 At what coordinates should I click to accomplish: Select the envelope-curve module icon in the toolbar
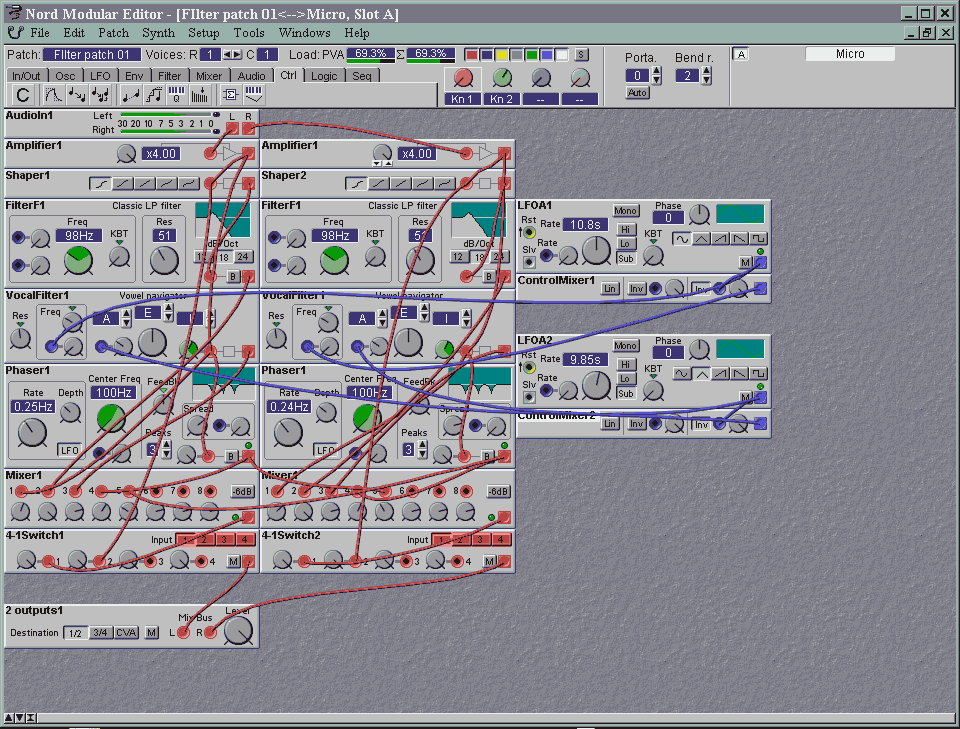pos(53,95)
